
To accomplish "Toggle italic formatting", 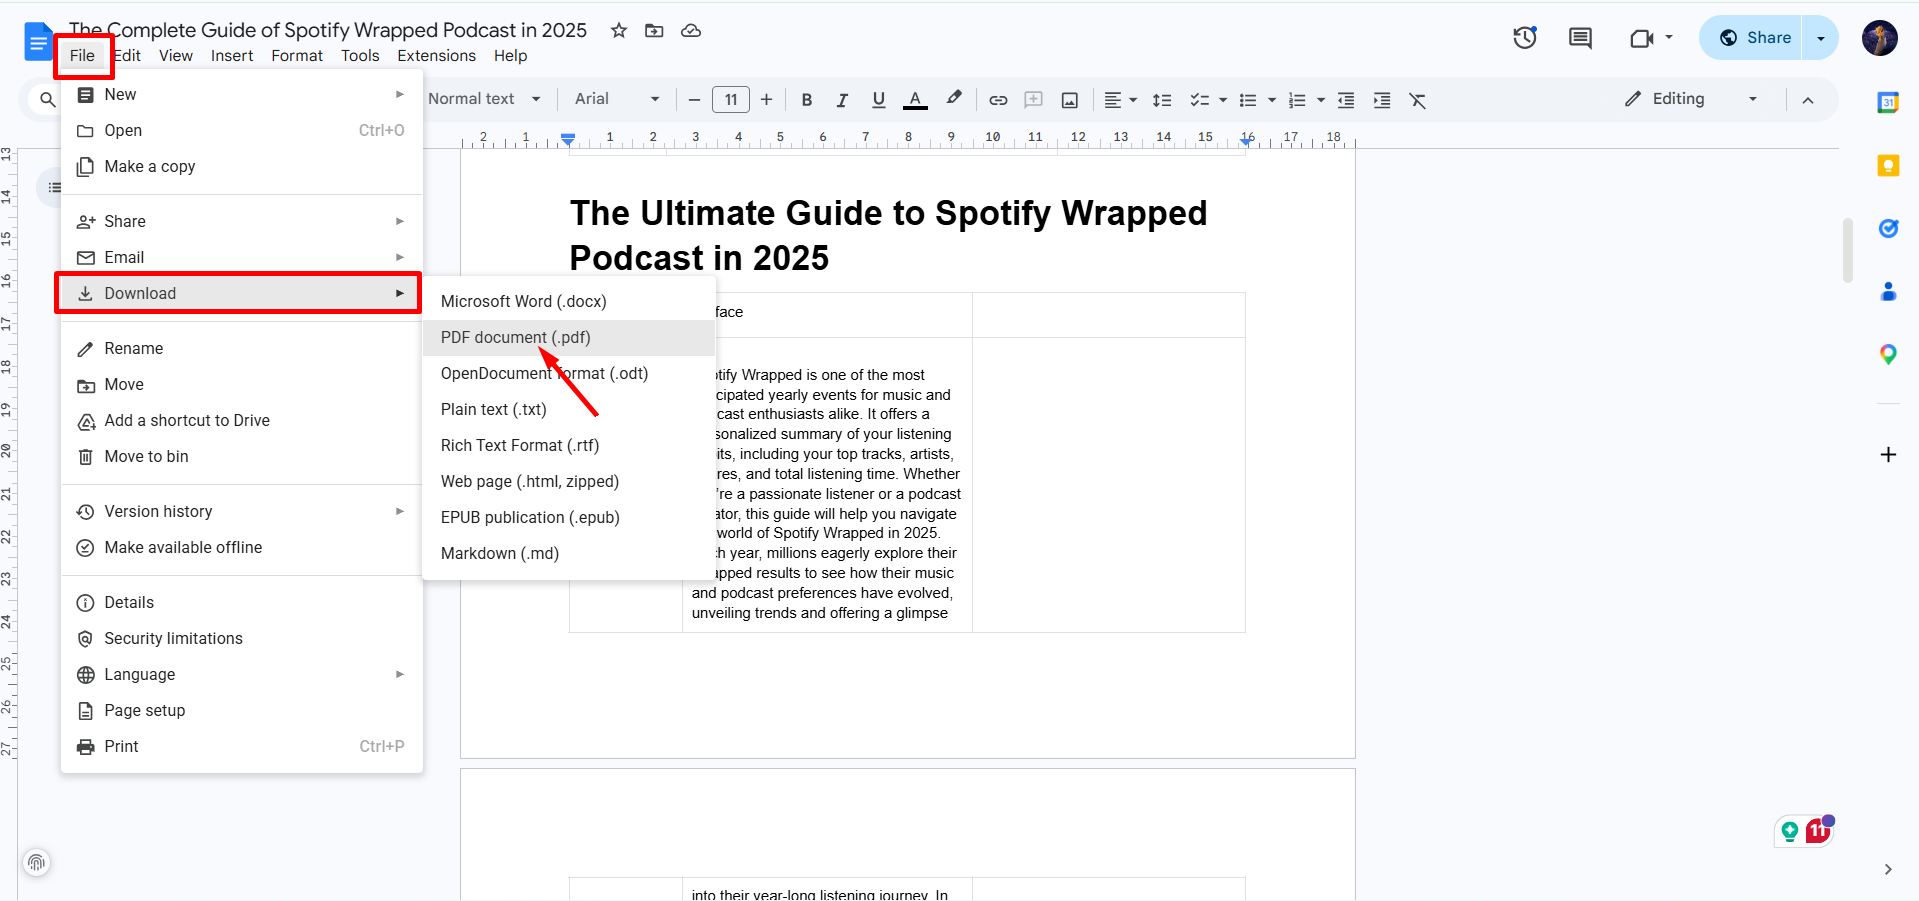I will tap(842, 99).
